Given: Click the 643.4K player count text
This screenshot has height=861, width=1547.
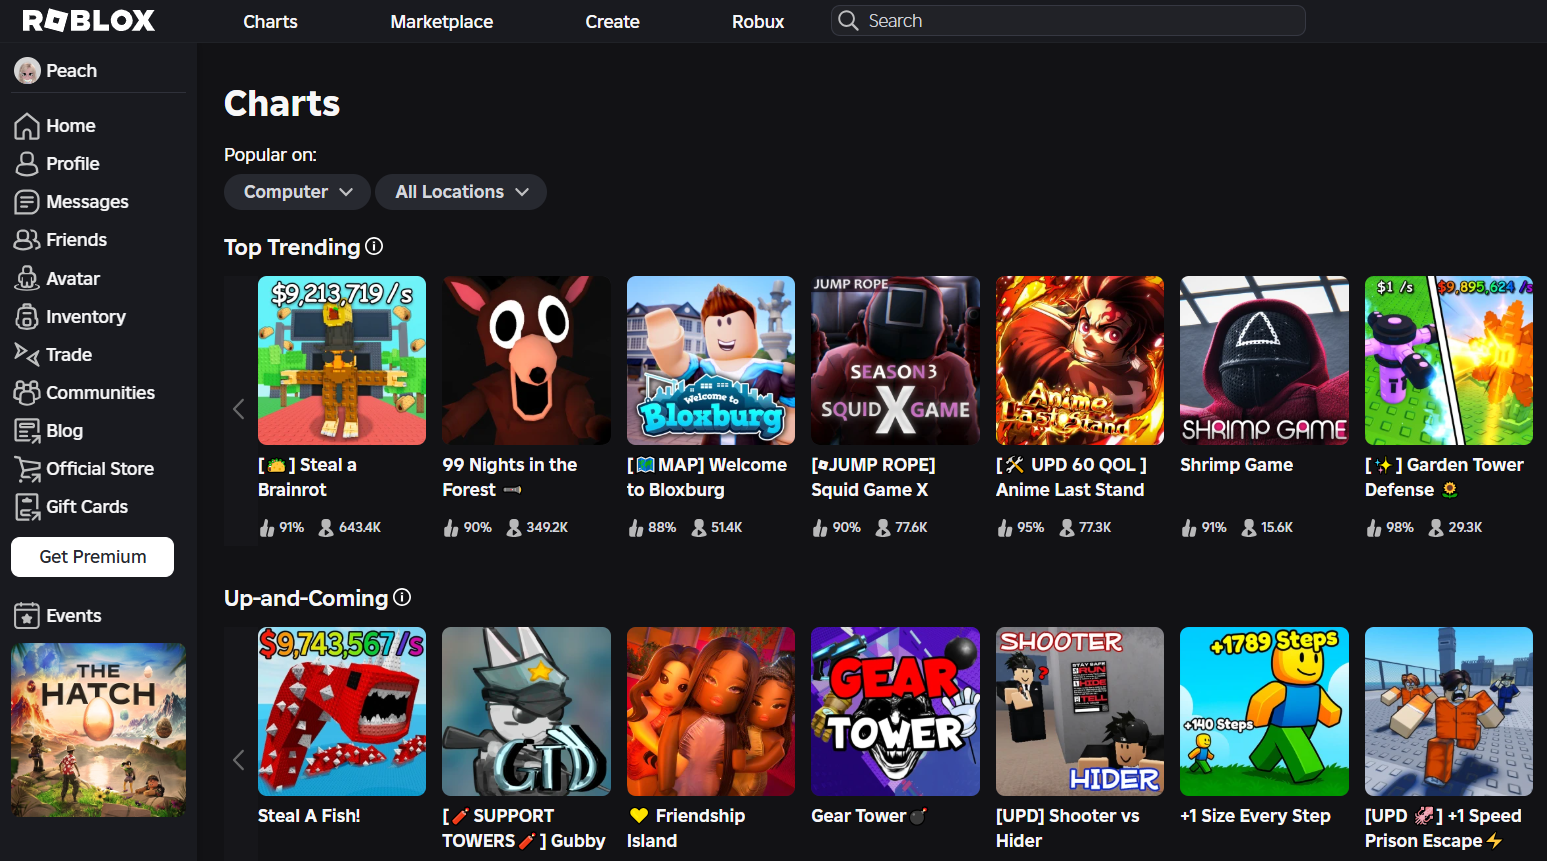Looking at the screenshot, I should tap(360, 527).
